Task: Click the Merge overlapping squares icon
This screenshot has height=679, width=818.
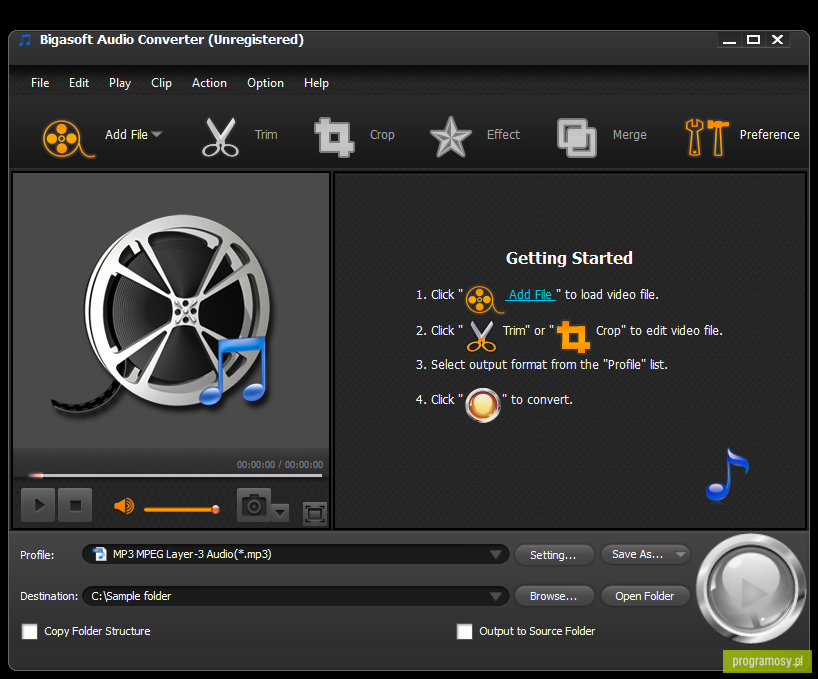Action: click(576, 138)
